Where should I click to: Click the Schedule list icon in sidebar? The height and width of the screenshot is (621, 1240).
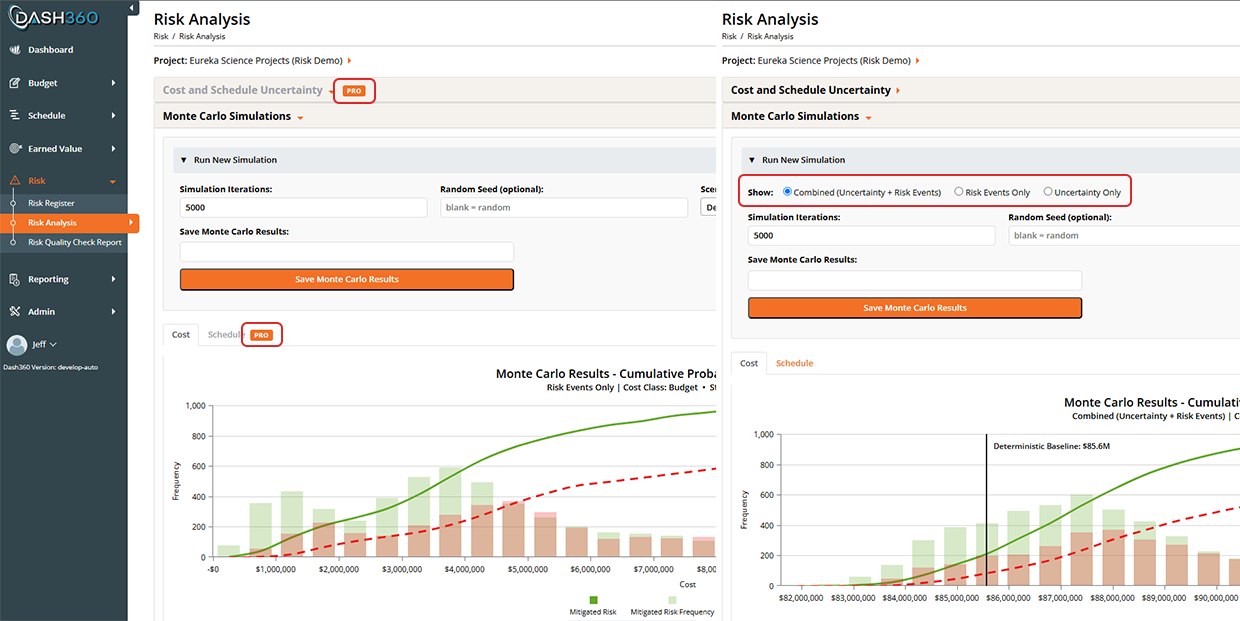click(x=16, y=115)
